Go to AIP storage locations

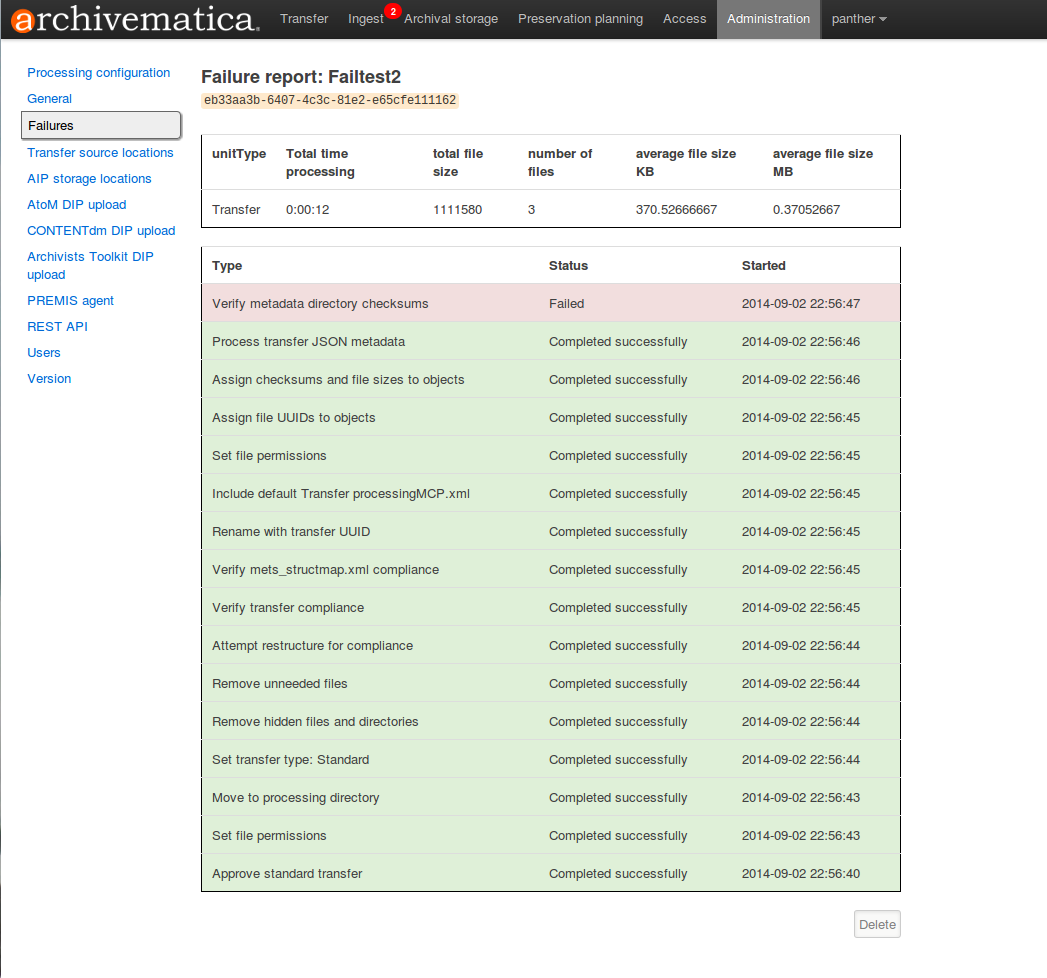(89, 179)
